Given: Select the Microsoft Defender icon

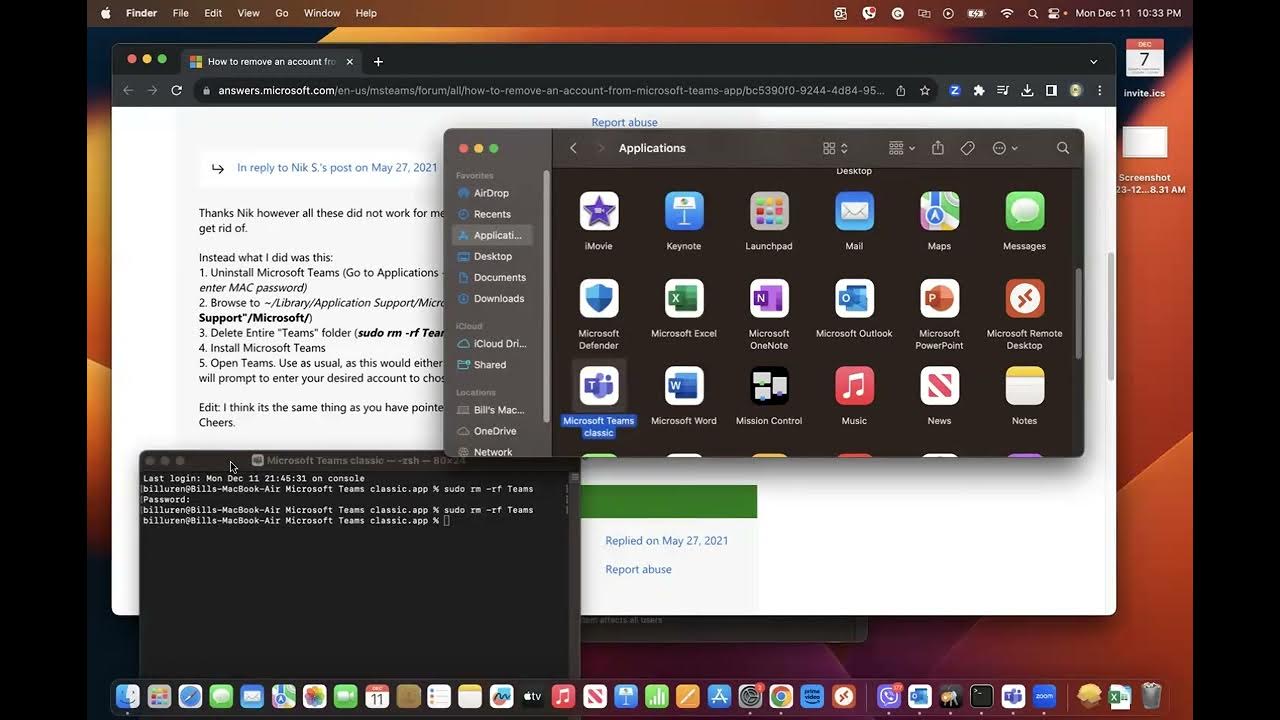Looking at the screenshot, I should [599, 299].
